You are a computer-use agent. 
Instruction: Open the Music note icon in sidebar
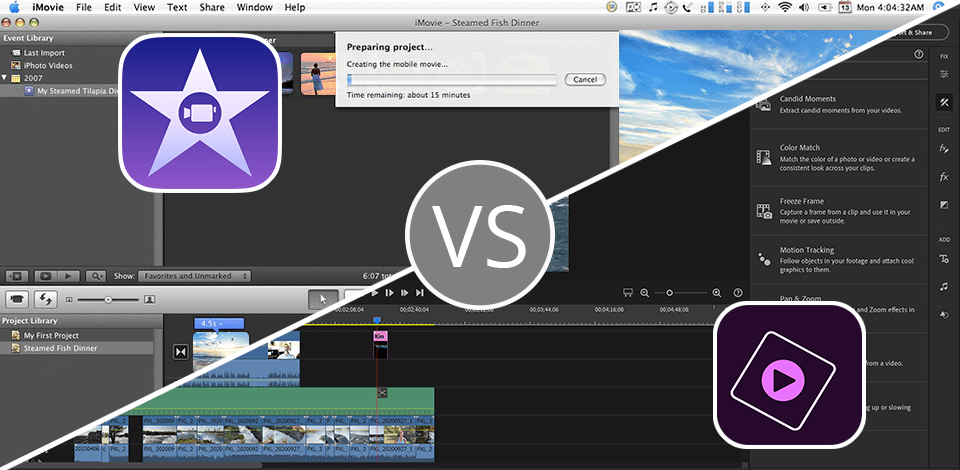944,286
